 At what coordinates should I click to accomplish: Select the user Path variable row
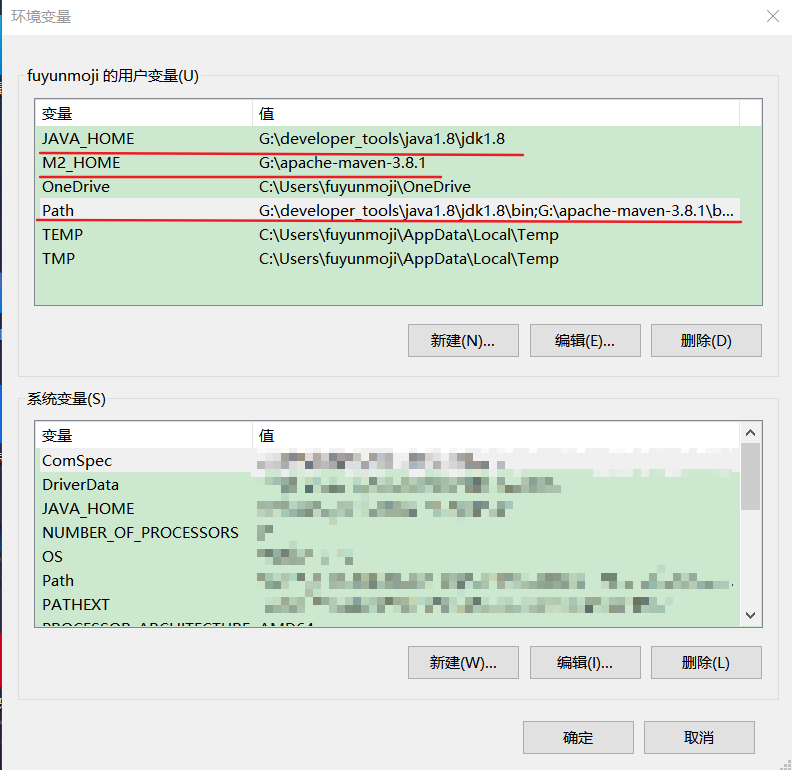tap(388, 210)
